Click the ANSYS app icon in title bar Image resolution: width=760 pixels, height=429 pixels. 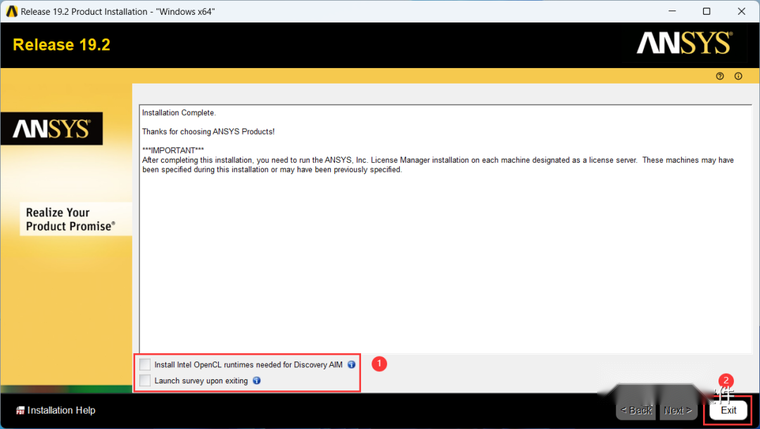pyautogui.click(x=12, y=11)
